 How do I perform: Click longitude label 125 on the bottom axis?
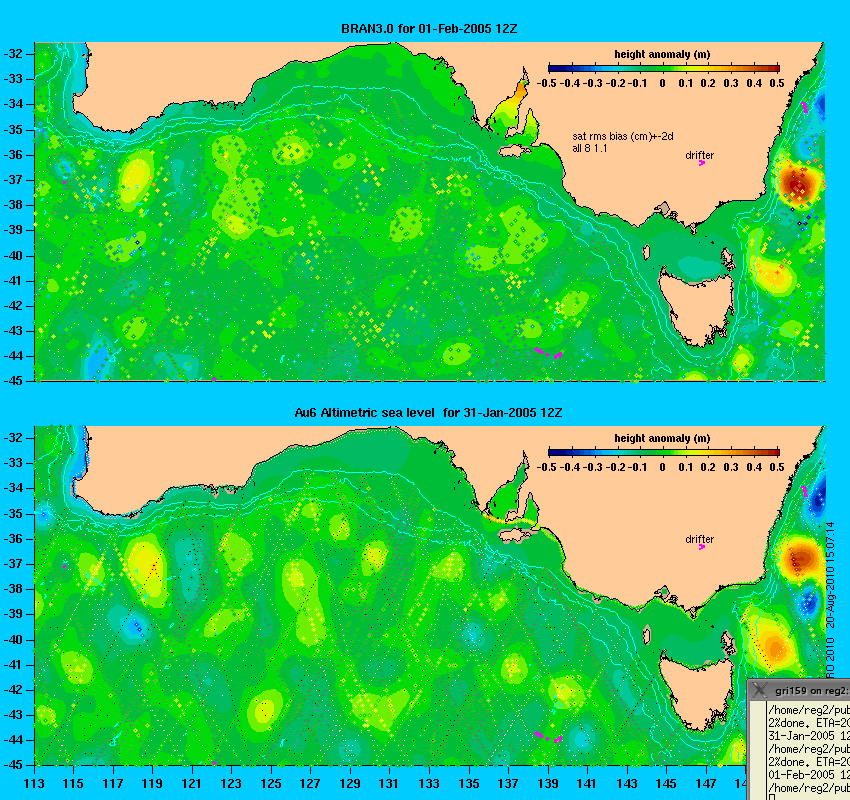point(271,783)
